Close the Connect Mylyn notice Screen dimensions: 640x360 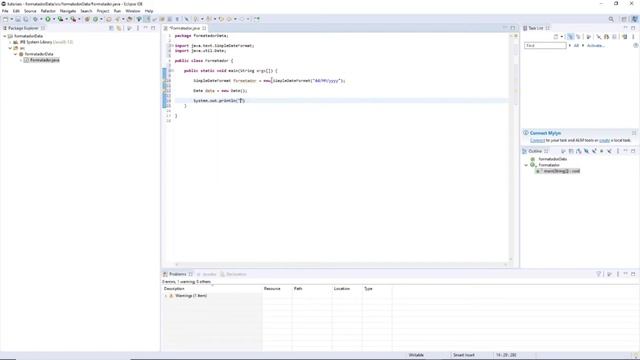coord(634,133)
